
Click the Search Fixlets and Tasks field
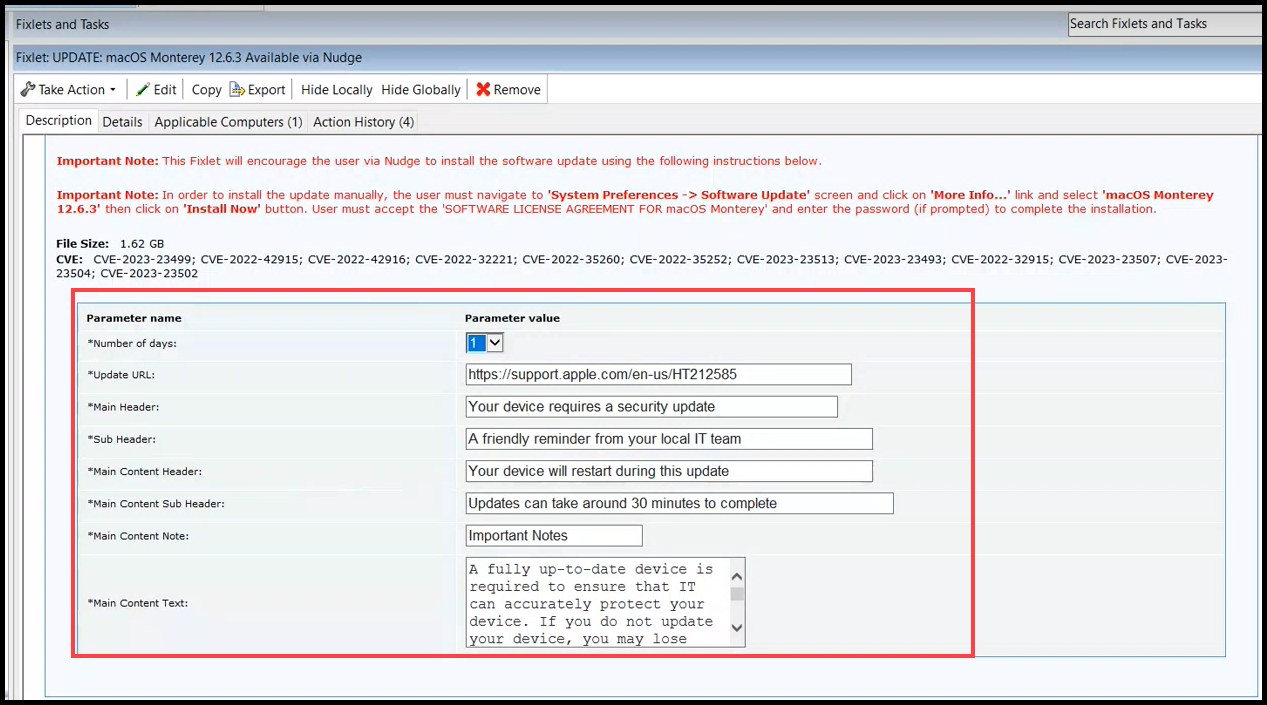tap(1165, 24)
